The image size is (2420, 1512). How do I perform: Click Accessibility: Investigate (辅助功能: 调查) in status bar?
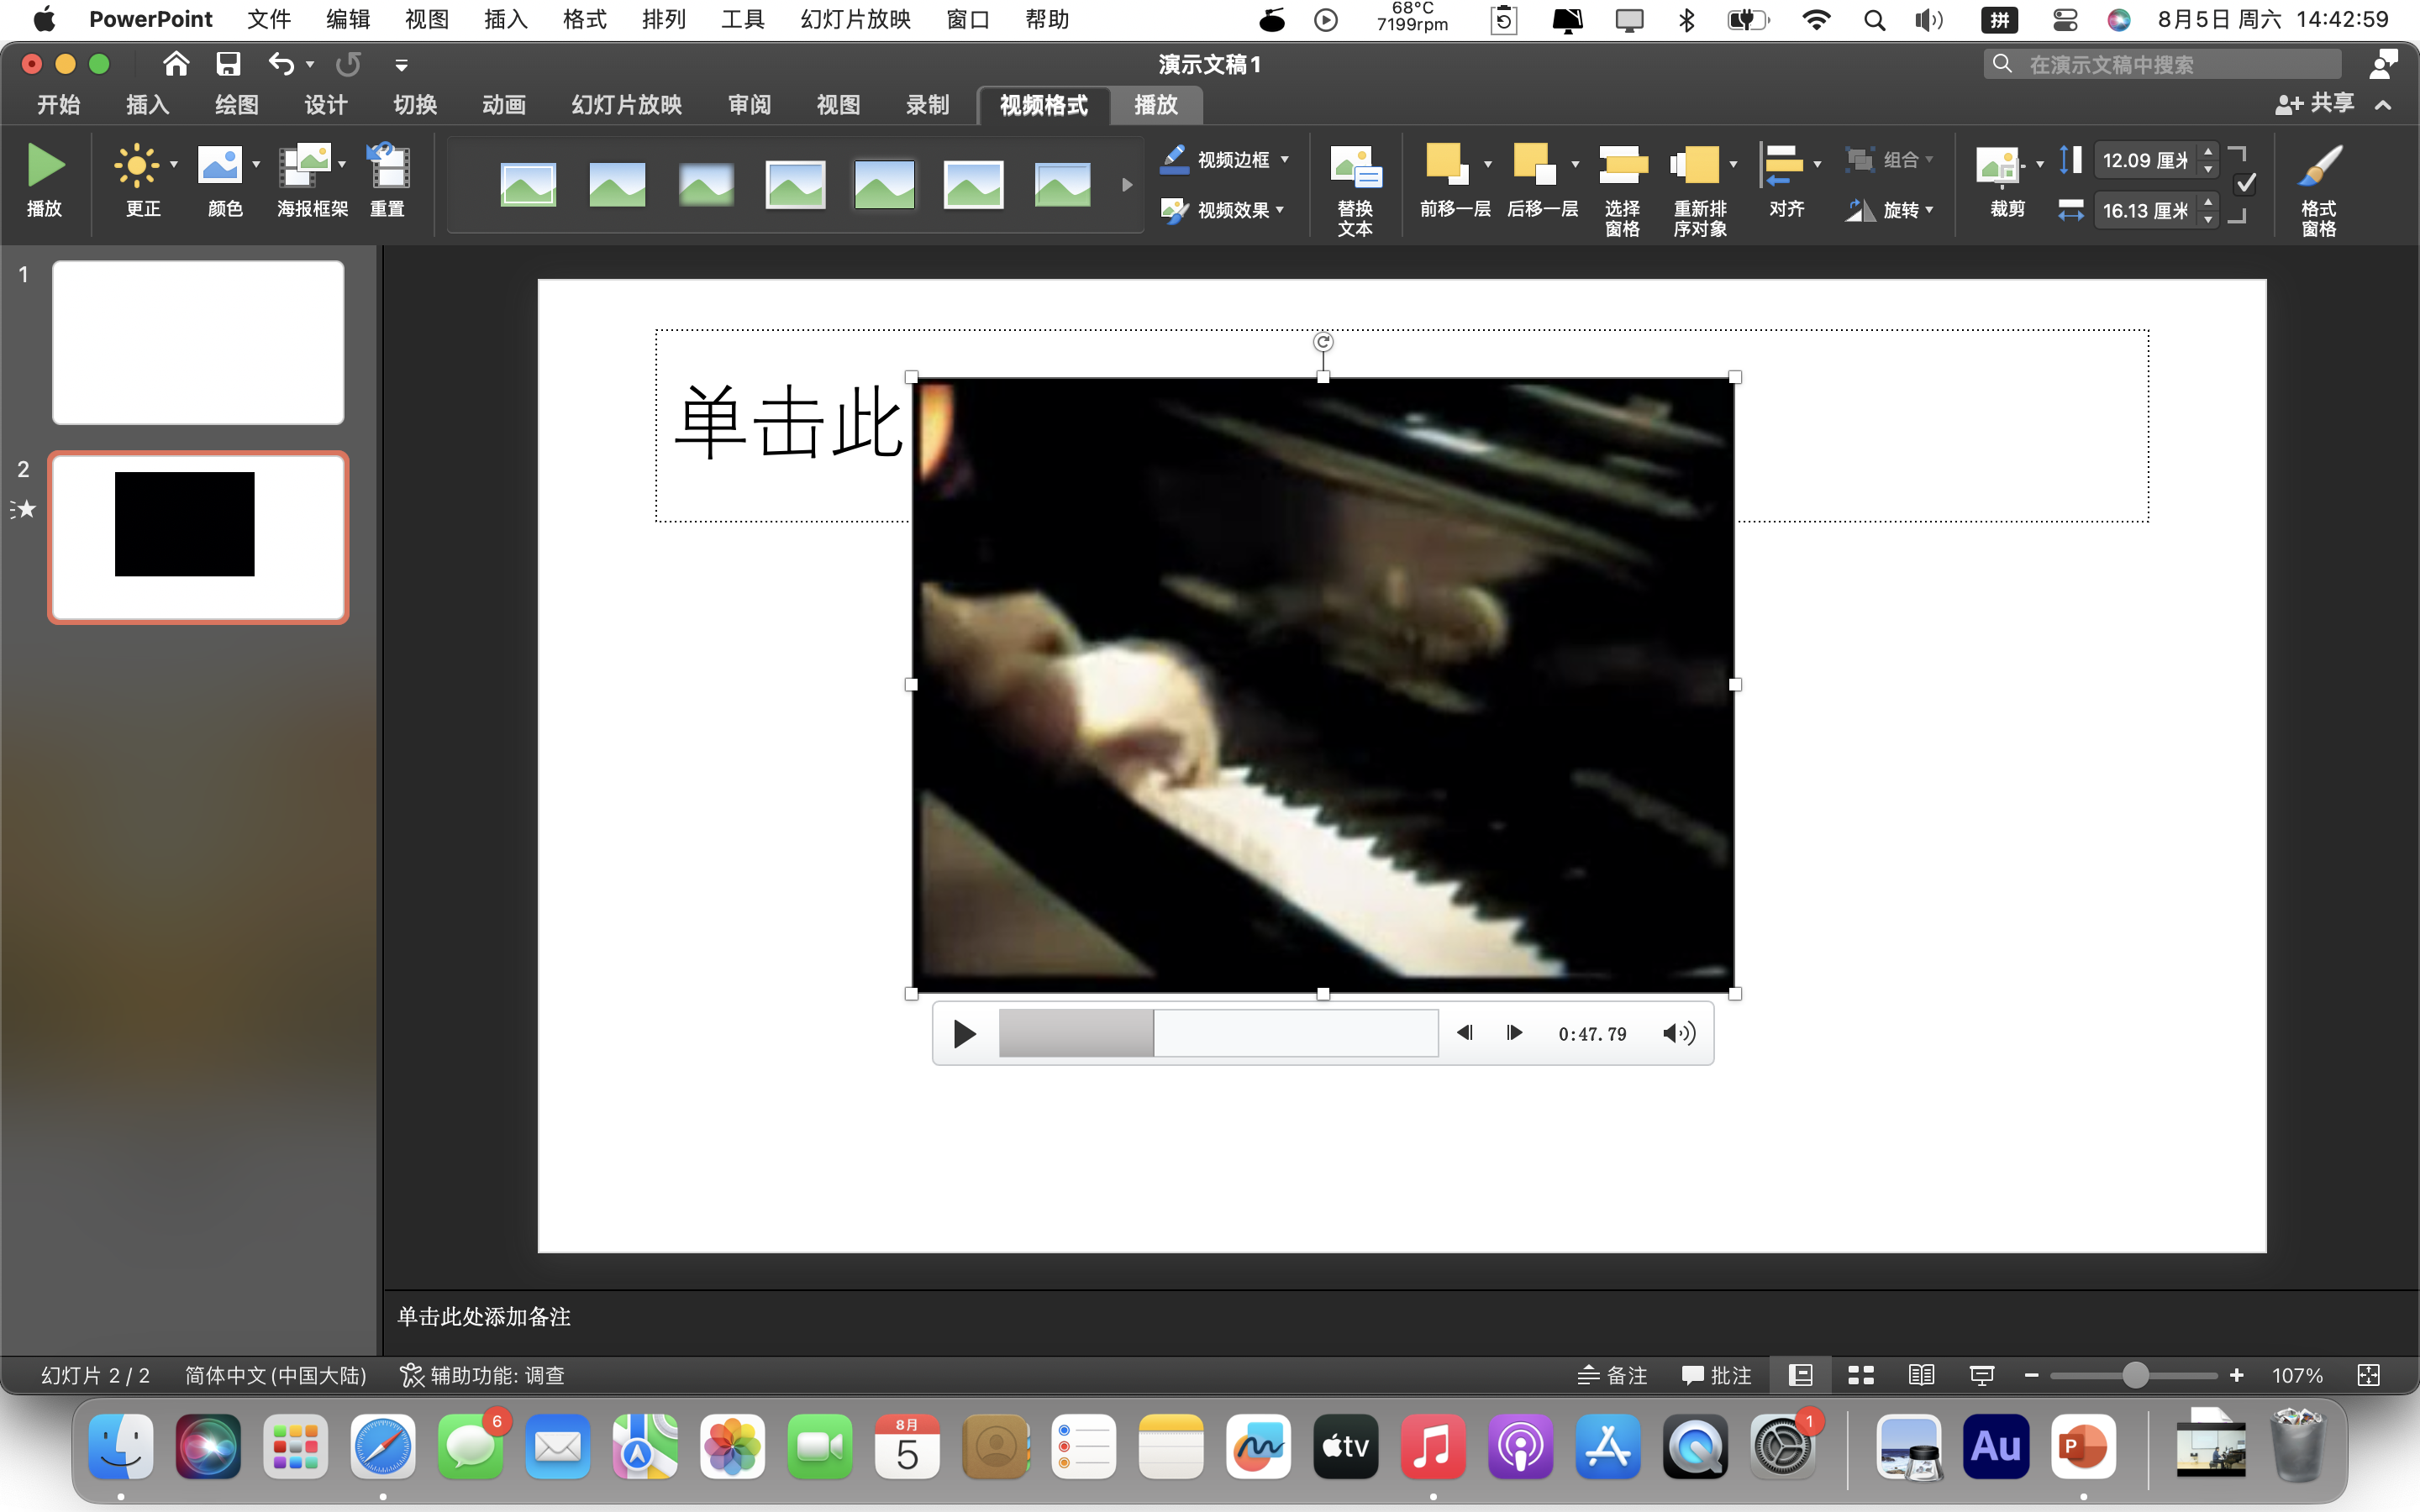(483, 1375)
